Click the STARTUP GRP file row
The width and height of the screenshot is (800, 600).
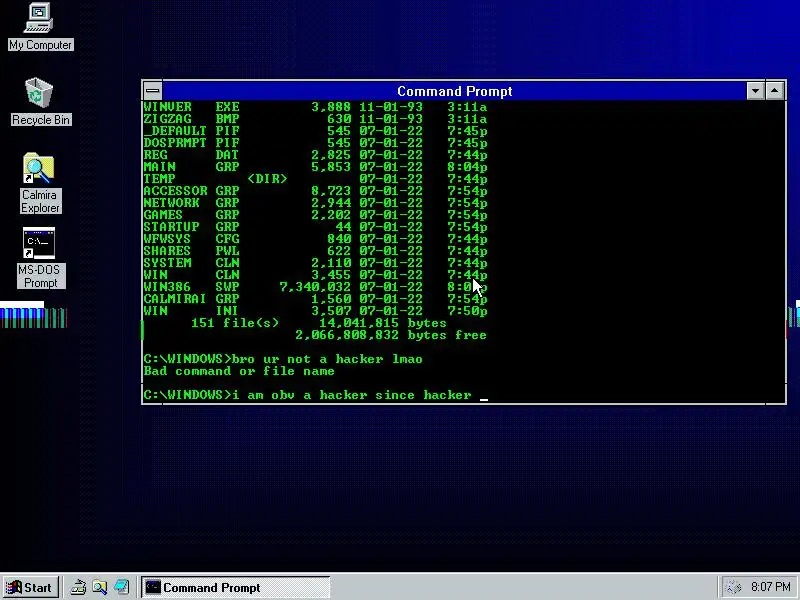pos(315,227)
